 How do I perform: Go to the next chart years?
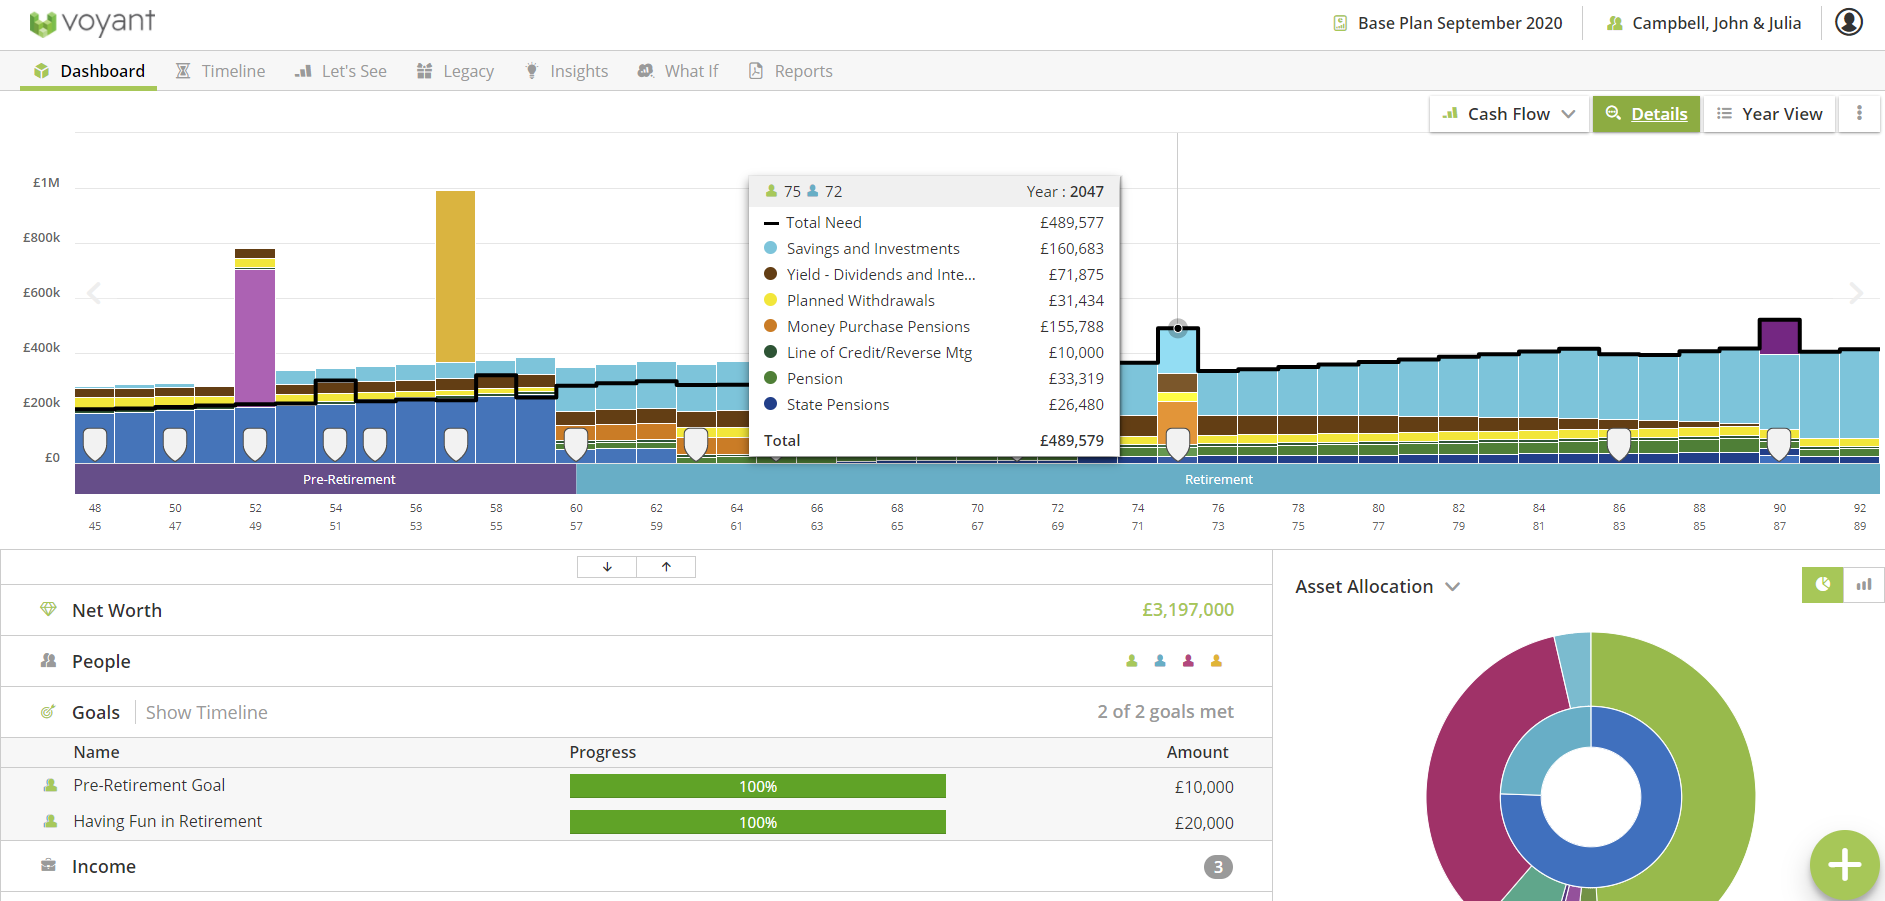[x=1856, y=293]
